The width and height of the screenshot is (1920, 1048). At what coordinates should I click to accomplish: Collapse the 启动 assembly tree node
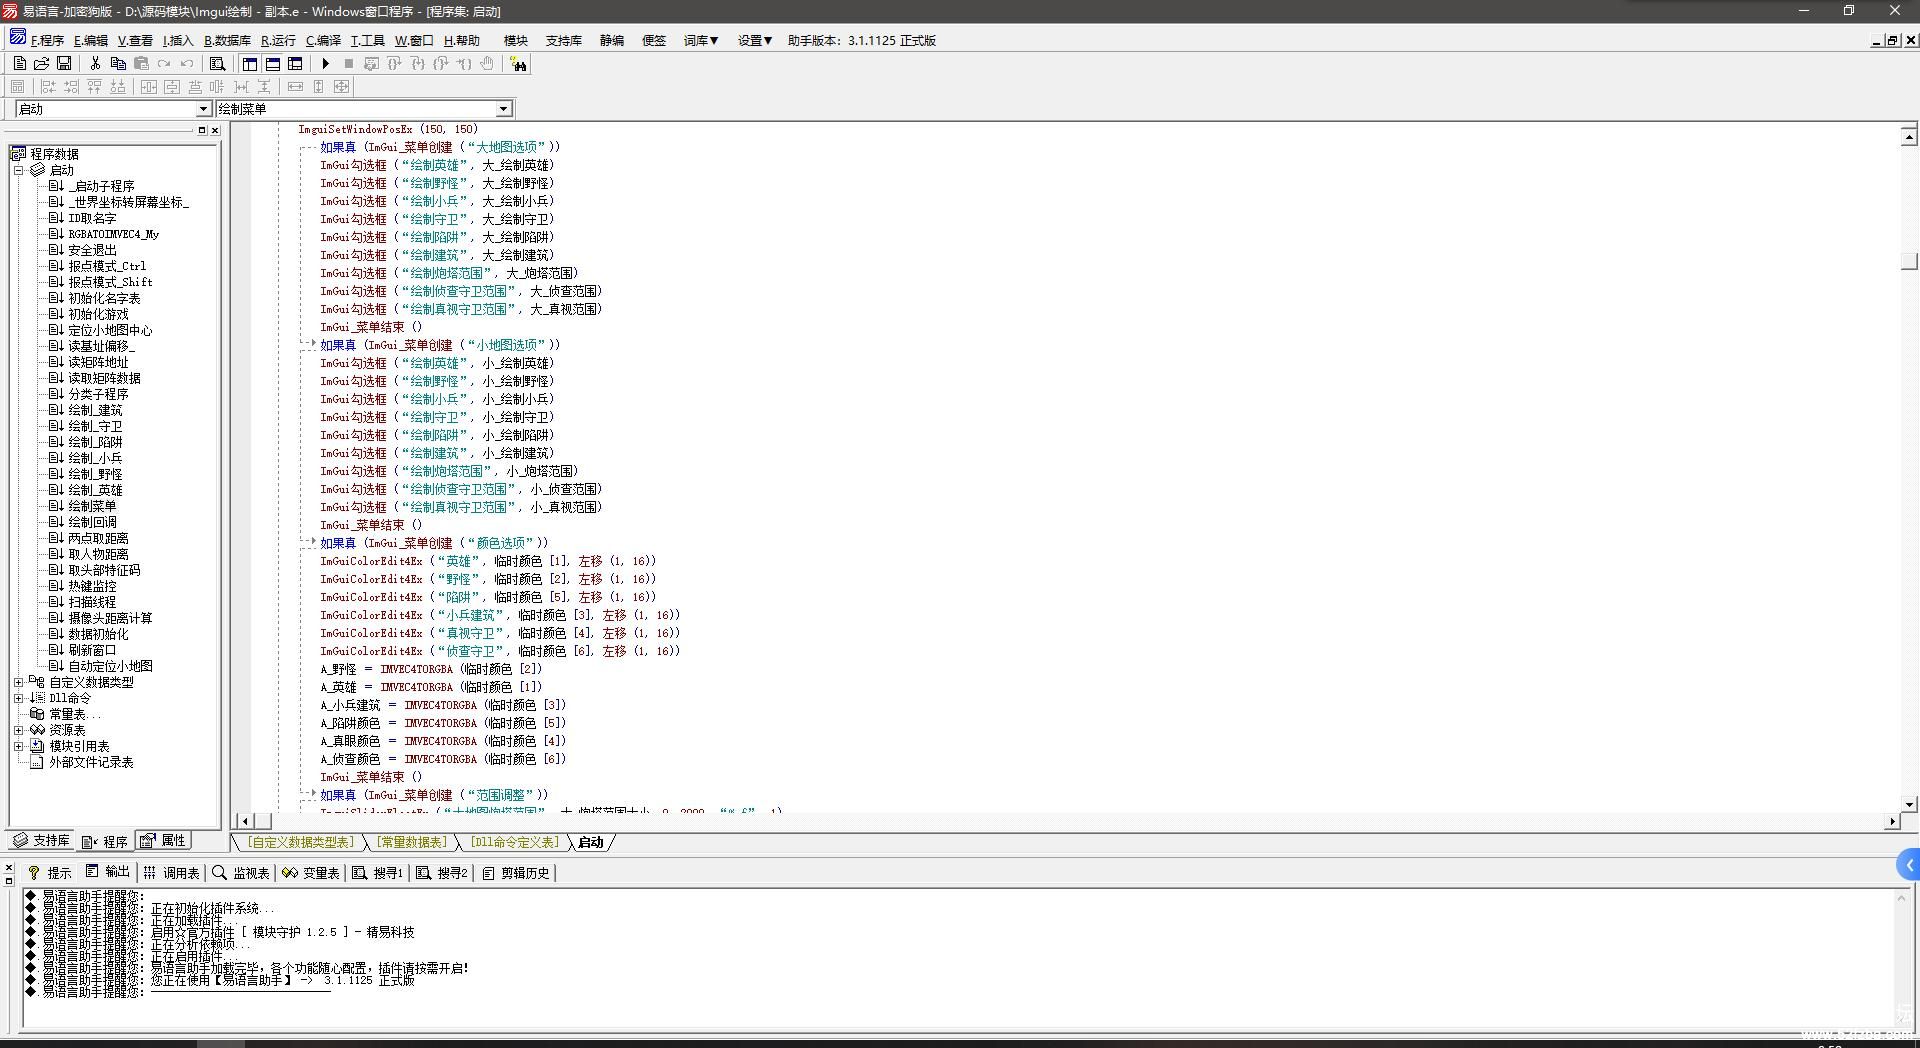18,170
